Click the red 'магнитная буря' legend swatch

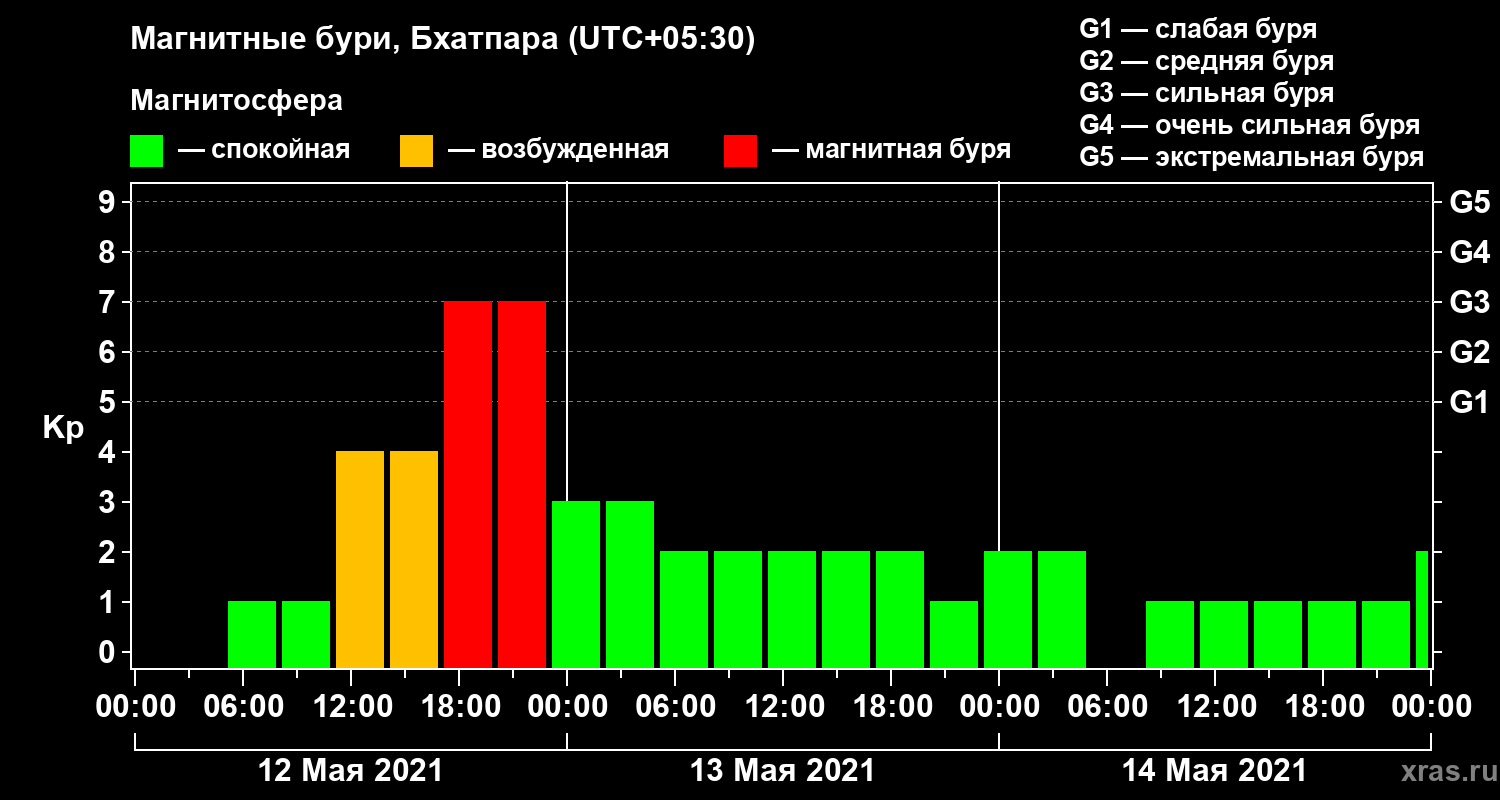[740, 151]
